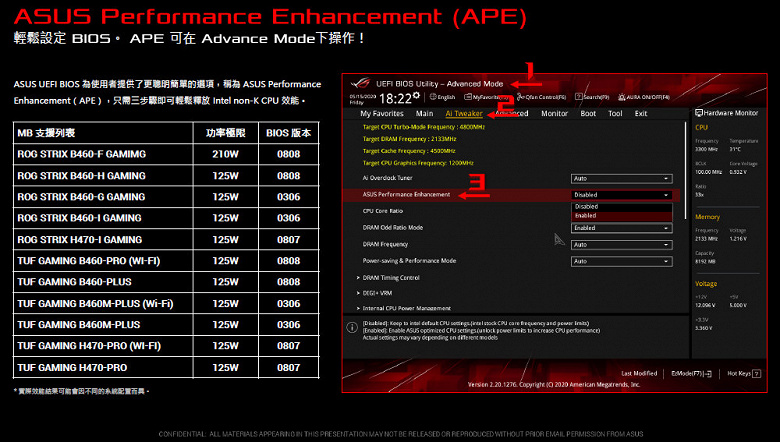
Task: Click Target Cache Frequency : 4500MHz line
Action: (409, 151)
